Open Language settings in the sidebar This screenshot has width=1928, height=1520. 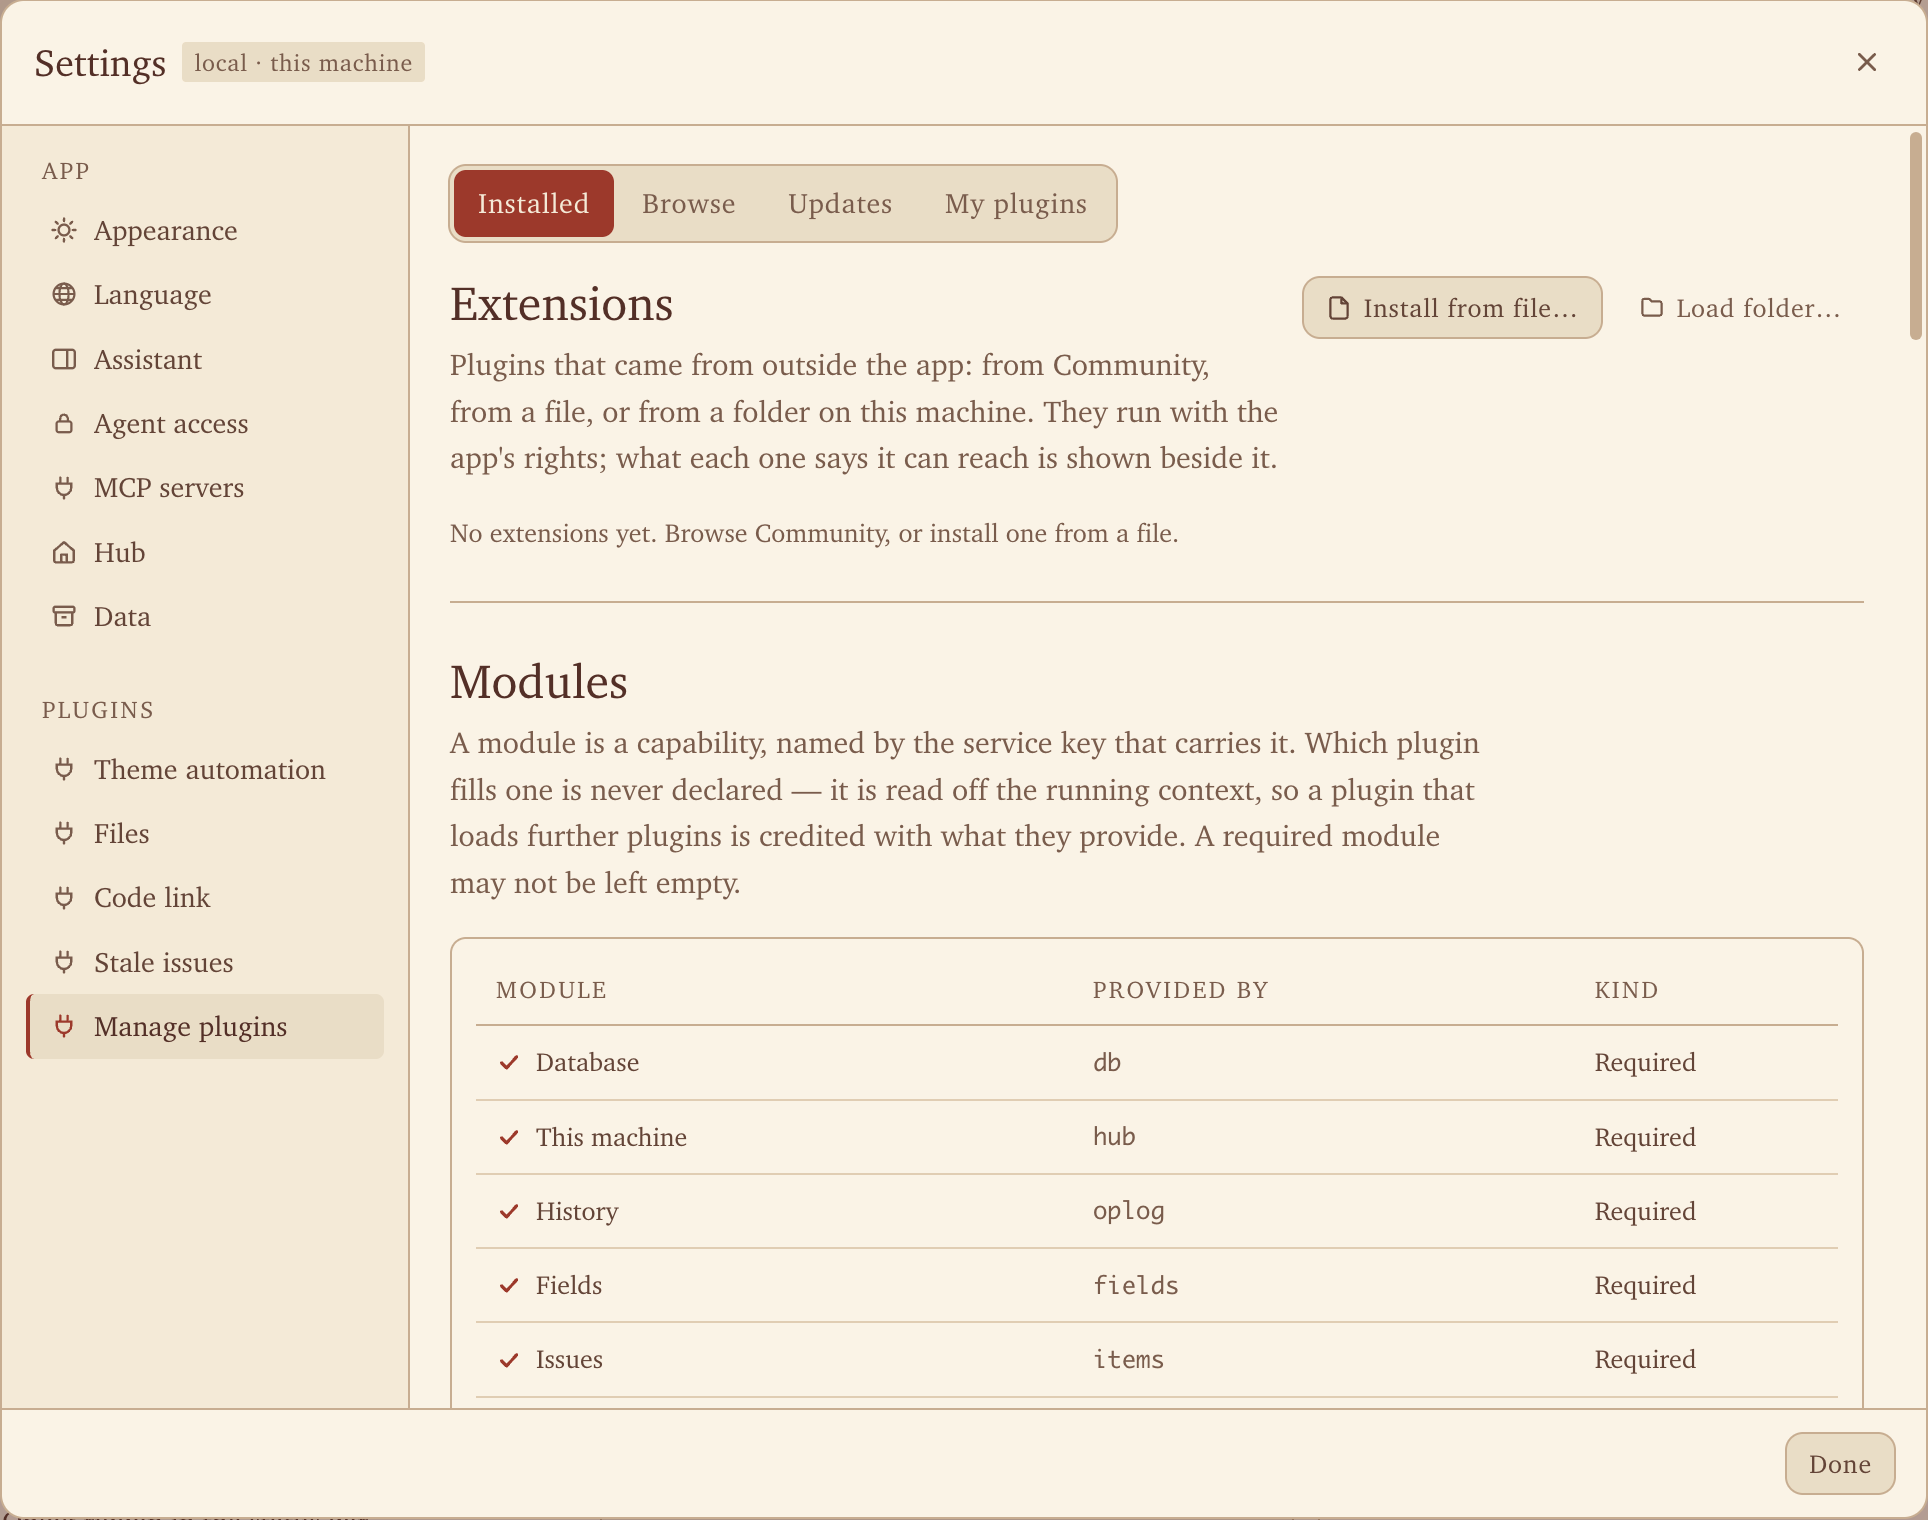pyautogui.click(x=205, y=295)
